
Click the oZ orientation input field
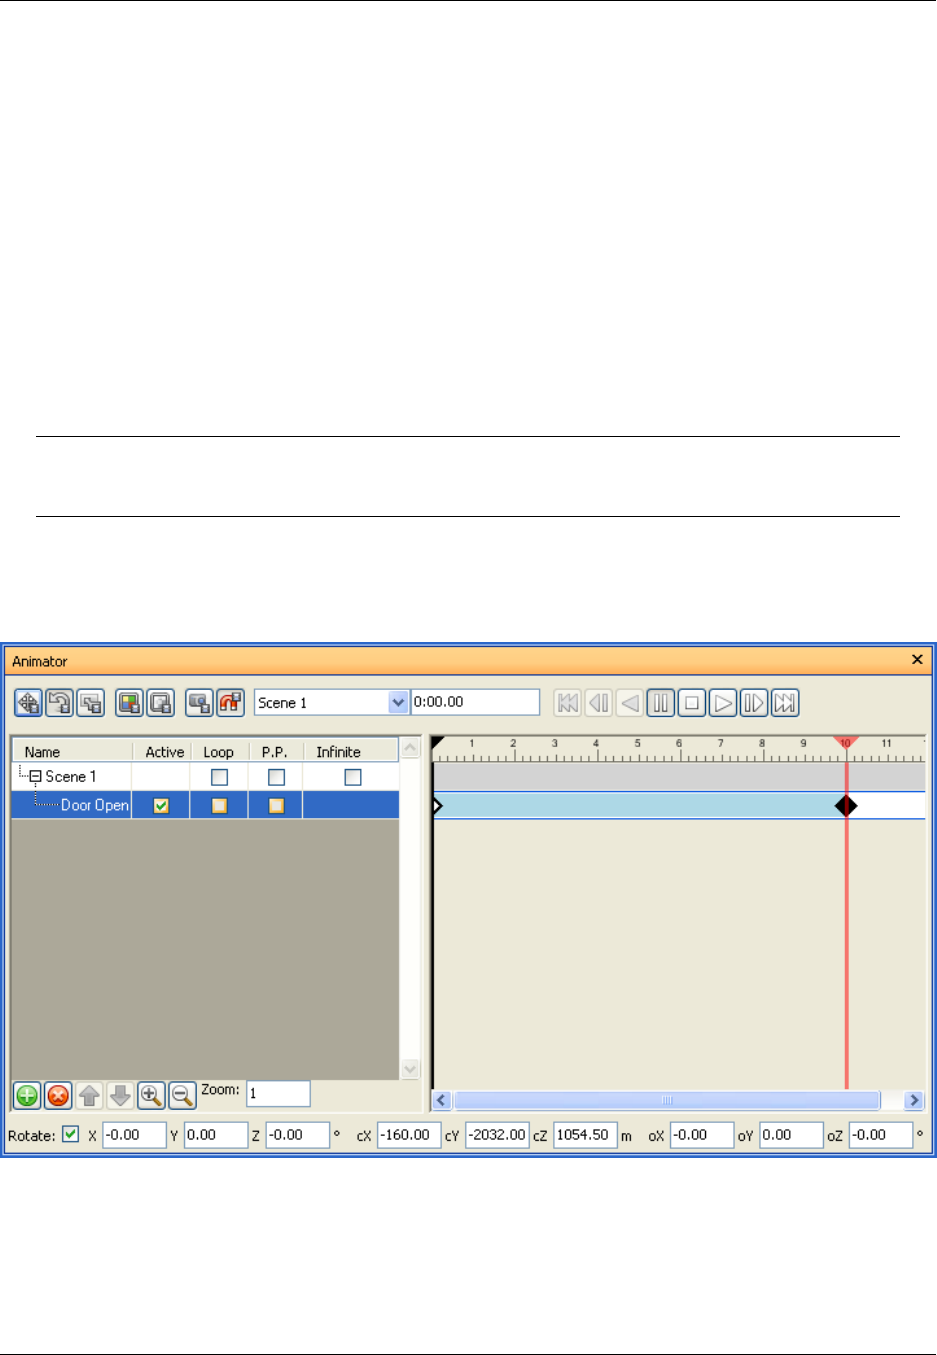(881, 1135)
